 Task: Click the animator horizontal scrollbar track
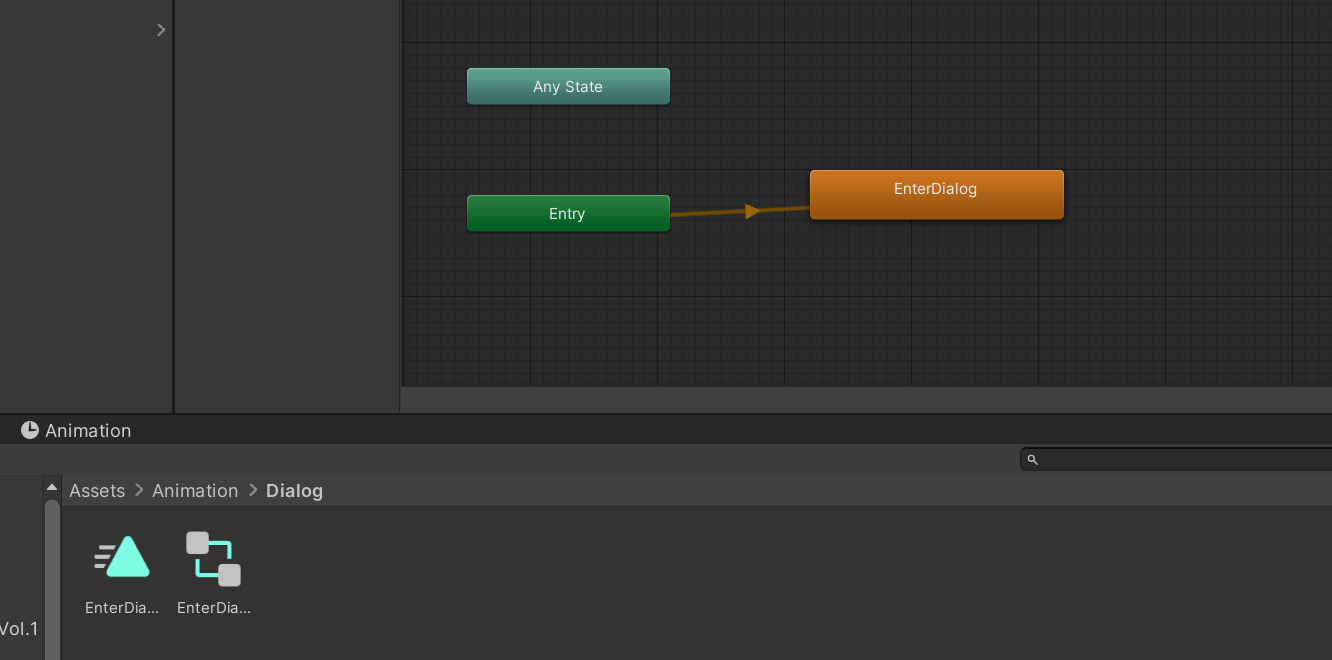[866, 401]
